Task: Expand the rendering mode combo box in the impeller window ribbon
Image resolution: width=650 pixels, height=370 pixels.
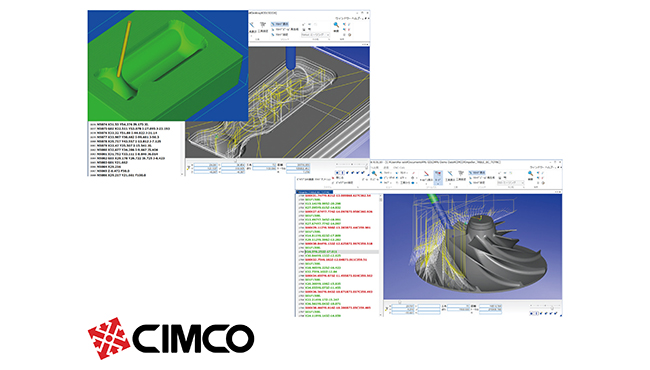Action: (x=511, y=182)
